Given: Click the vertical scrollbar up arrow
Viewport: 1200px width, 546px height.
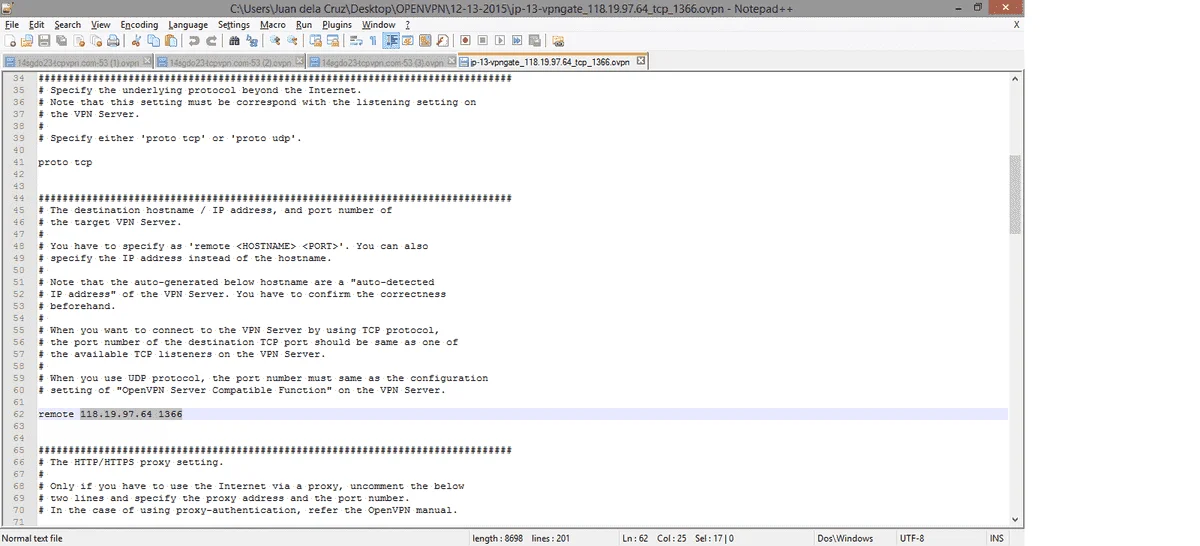Looking at the screenshot, I should (x=1016, y=79).
